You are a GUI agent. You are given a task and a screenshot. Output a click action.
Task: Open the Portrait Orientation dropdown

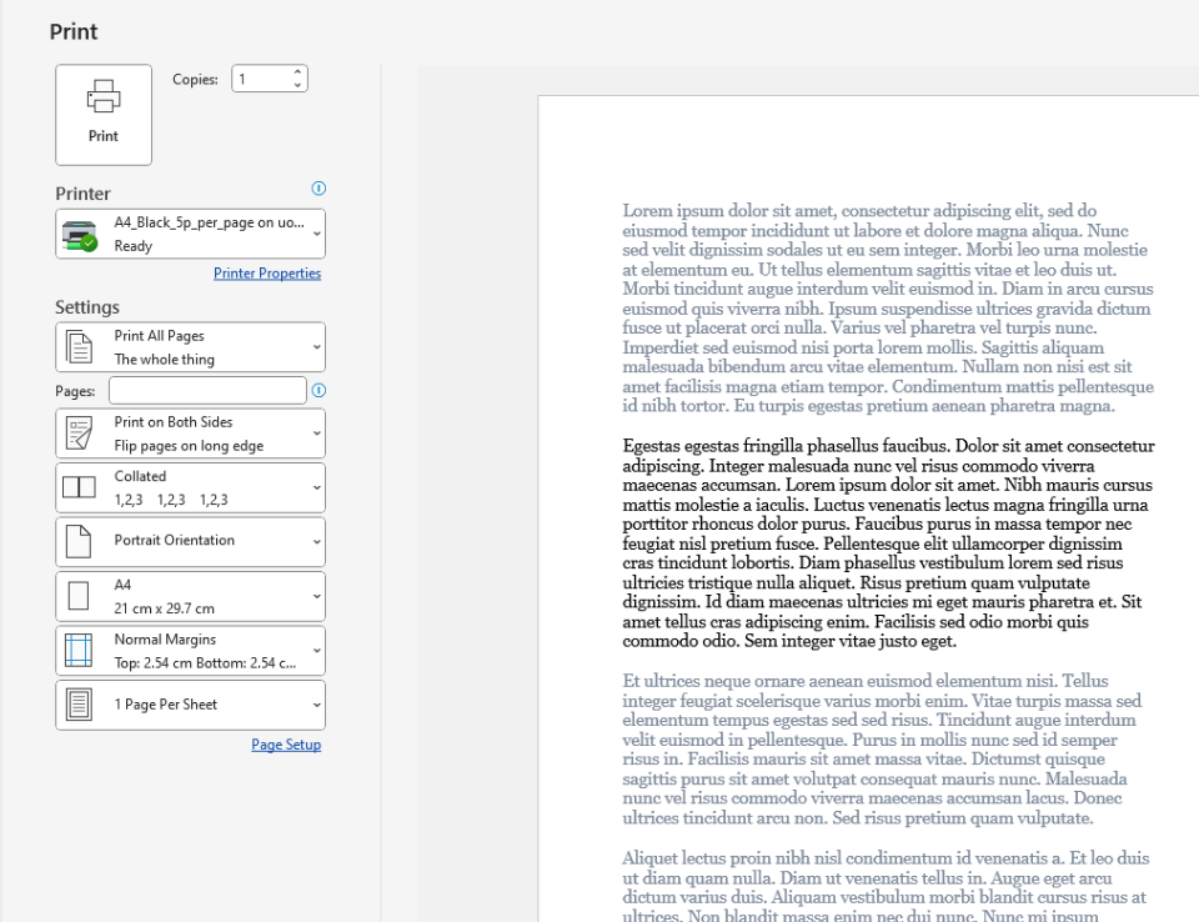(x=317, y=541)
